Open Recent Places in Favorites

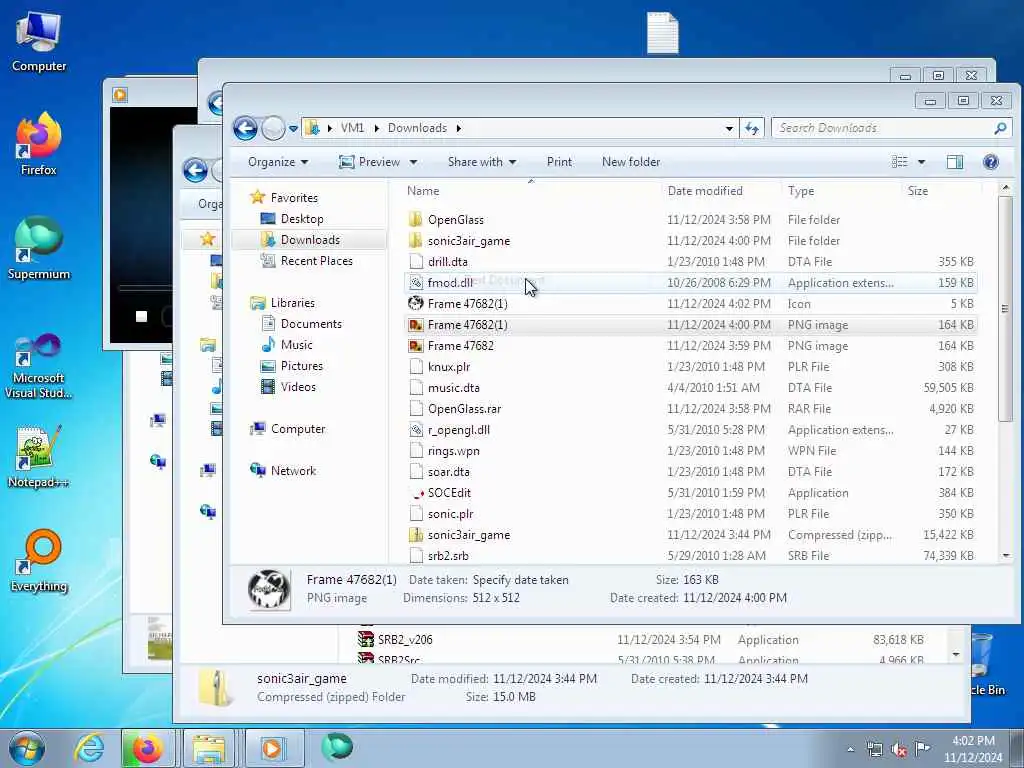316,261
